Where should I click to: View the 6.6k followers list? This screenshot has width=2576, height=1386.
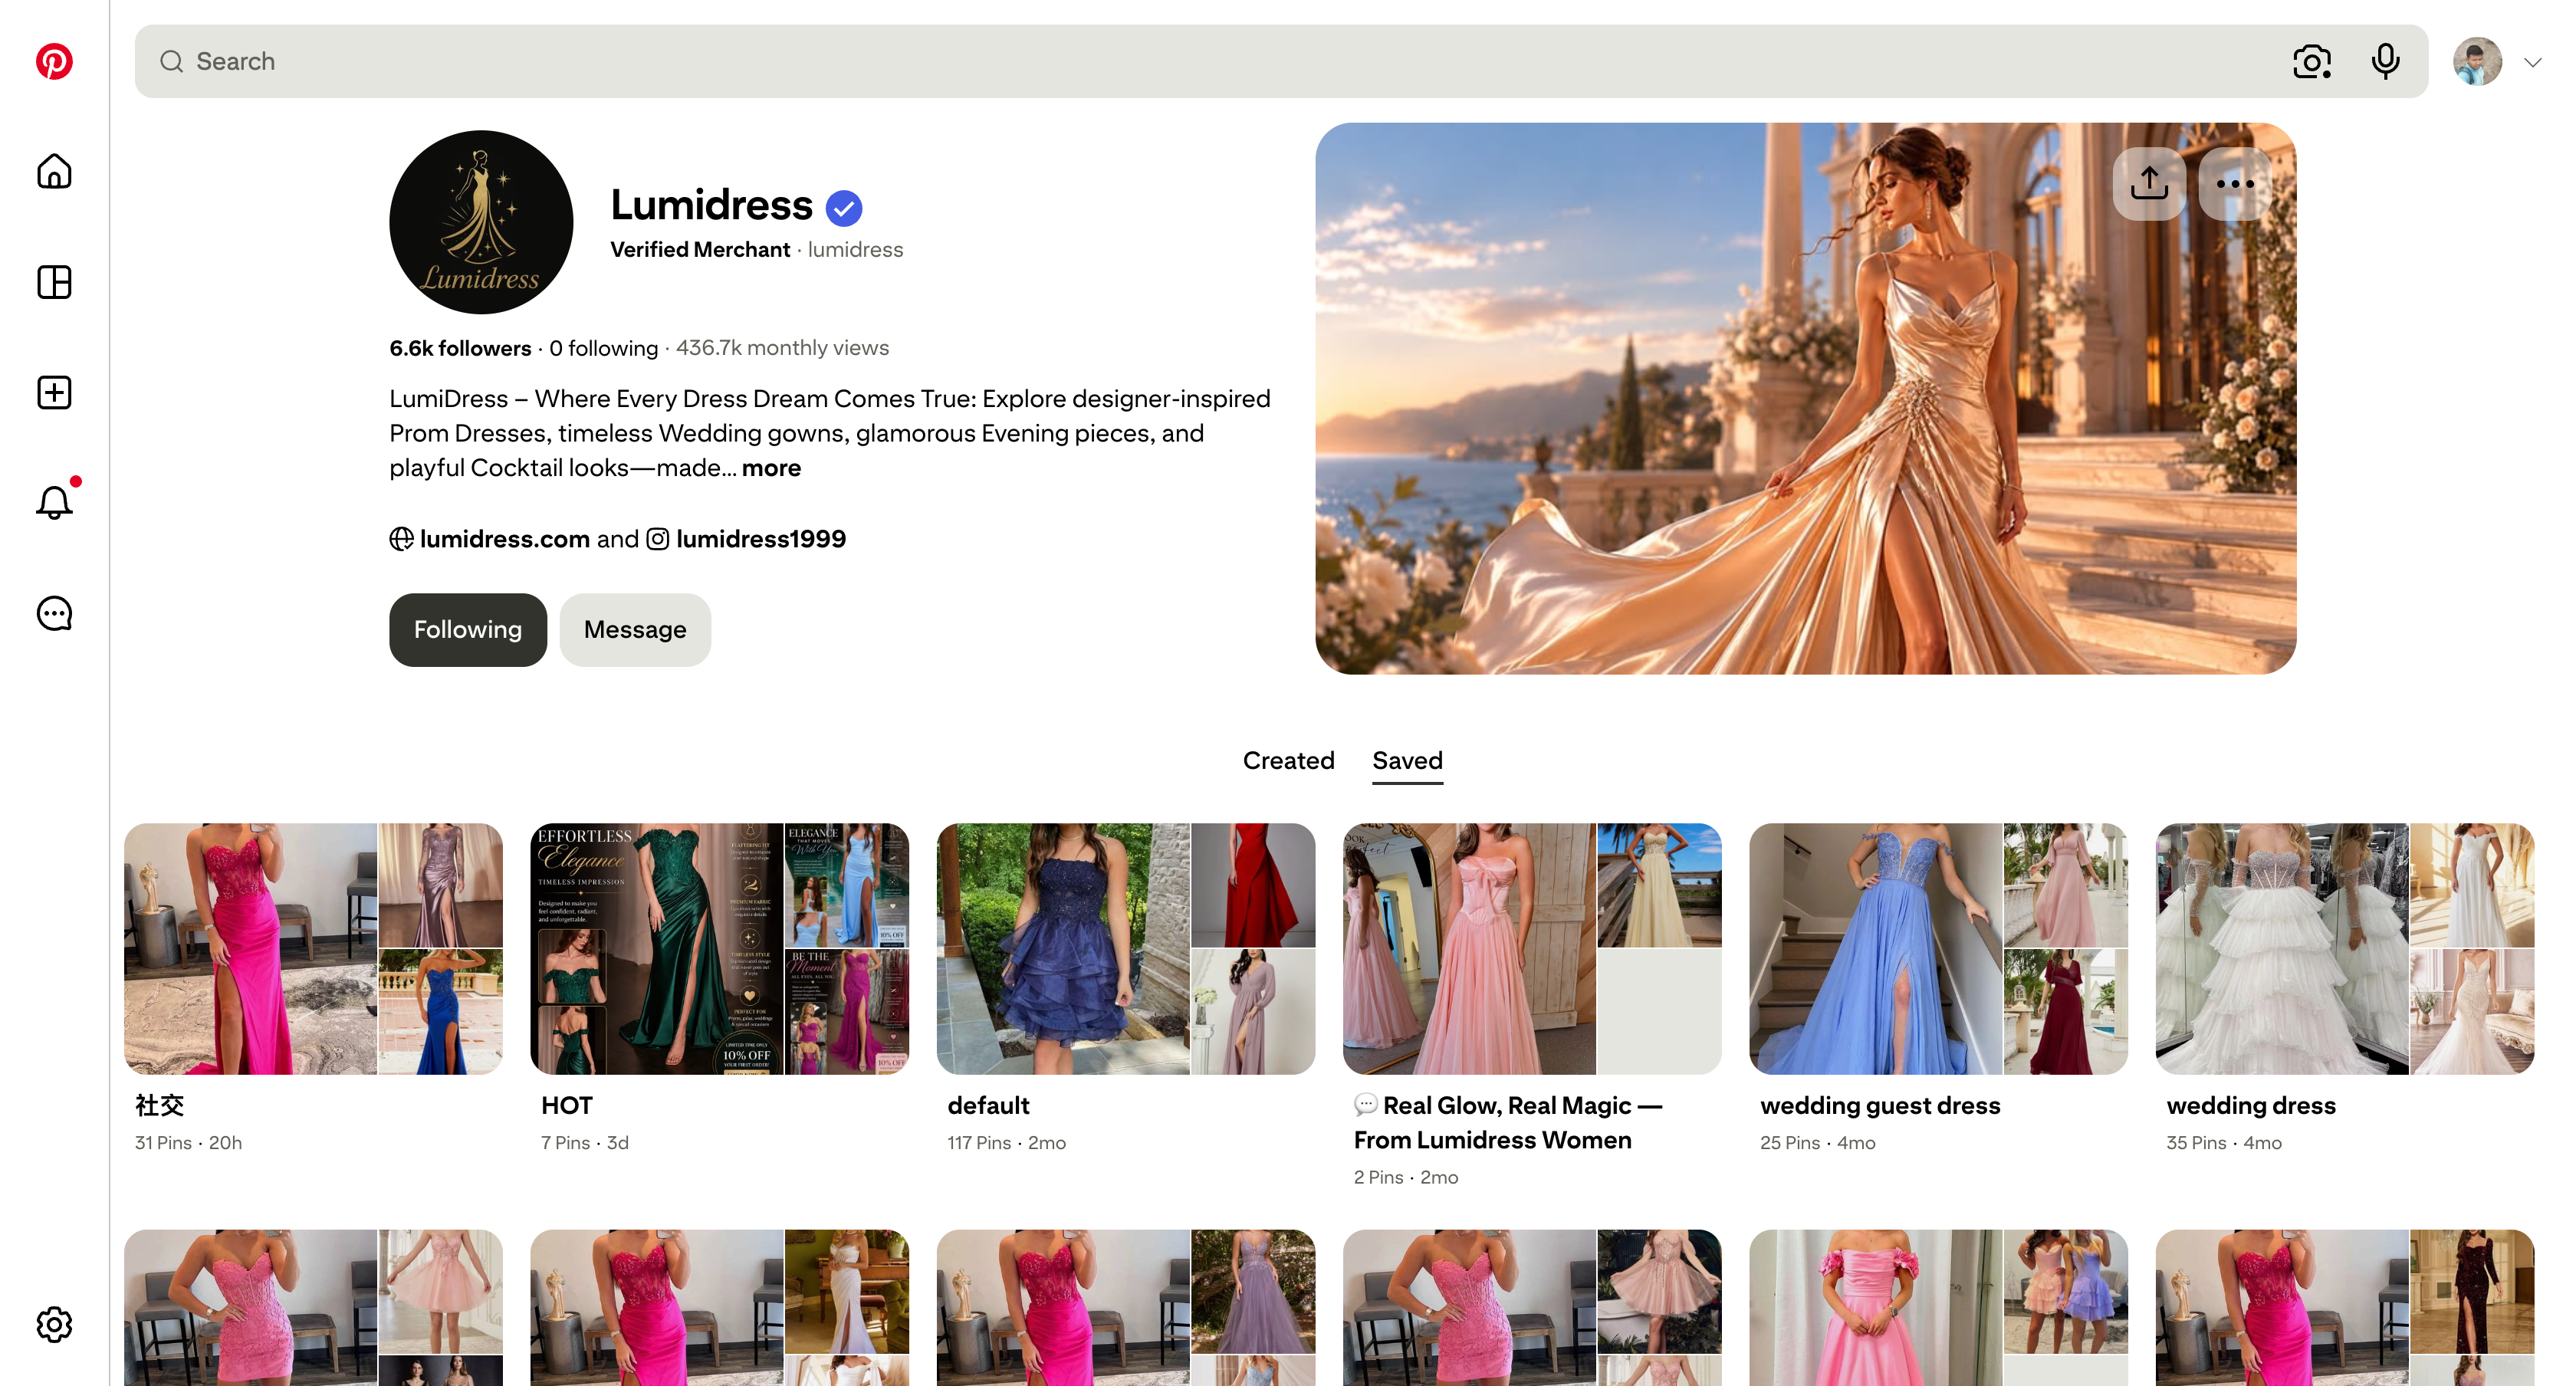tap(460, 348)
